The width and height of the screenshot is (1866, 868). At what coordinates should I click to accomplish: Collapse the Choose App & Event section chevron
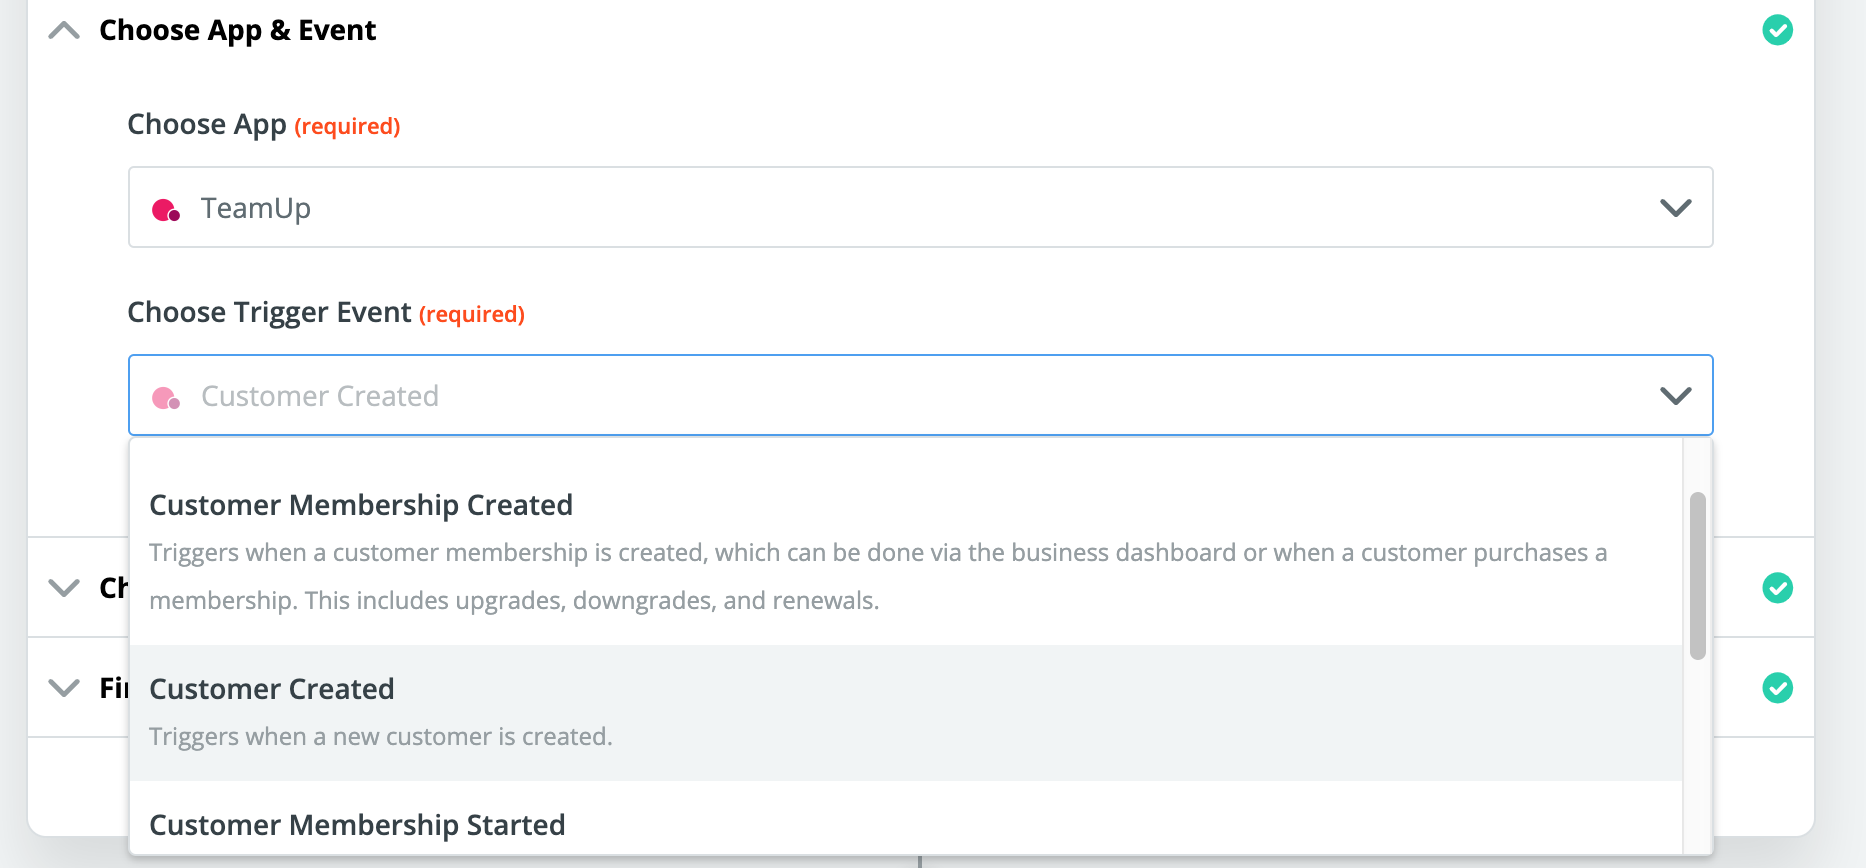[x=64, y=31]
